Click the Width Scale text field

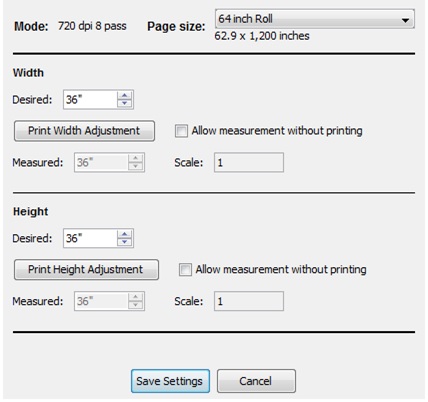click(x=249, y=163)
